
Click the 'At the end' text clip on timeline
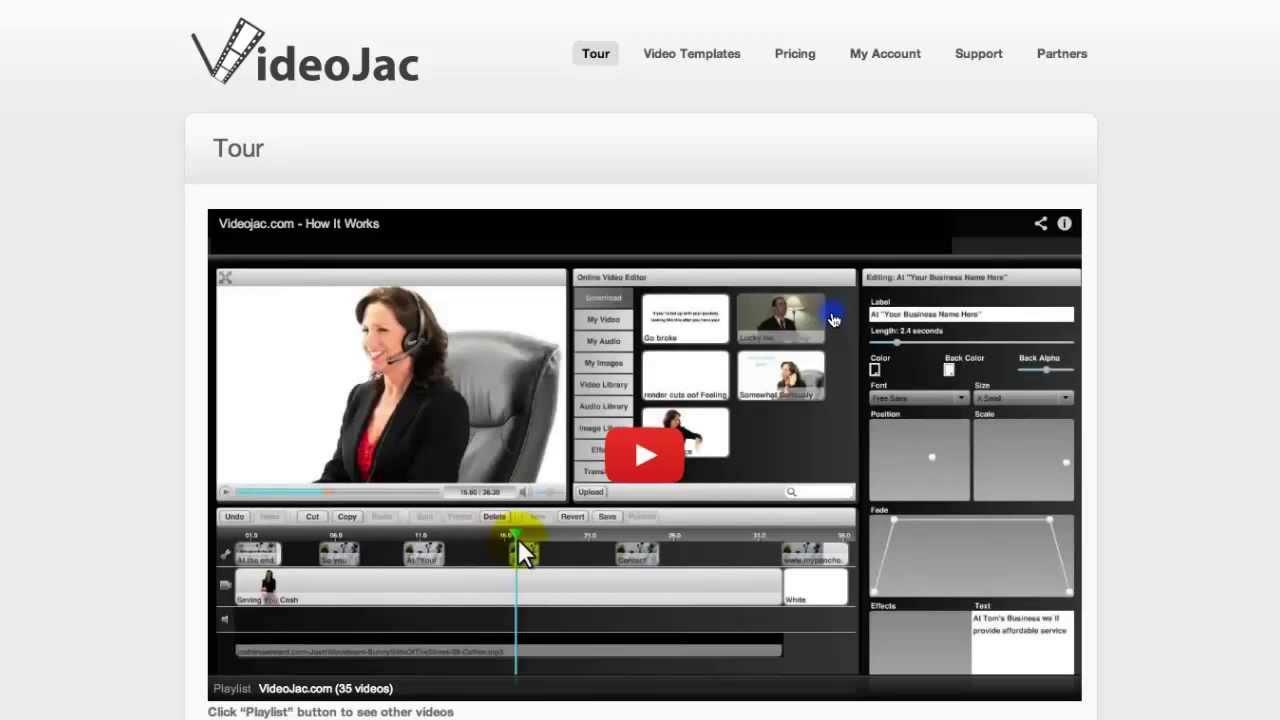click(x=258, y=554)
